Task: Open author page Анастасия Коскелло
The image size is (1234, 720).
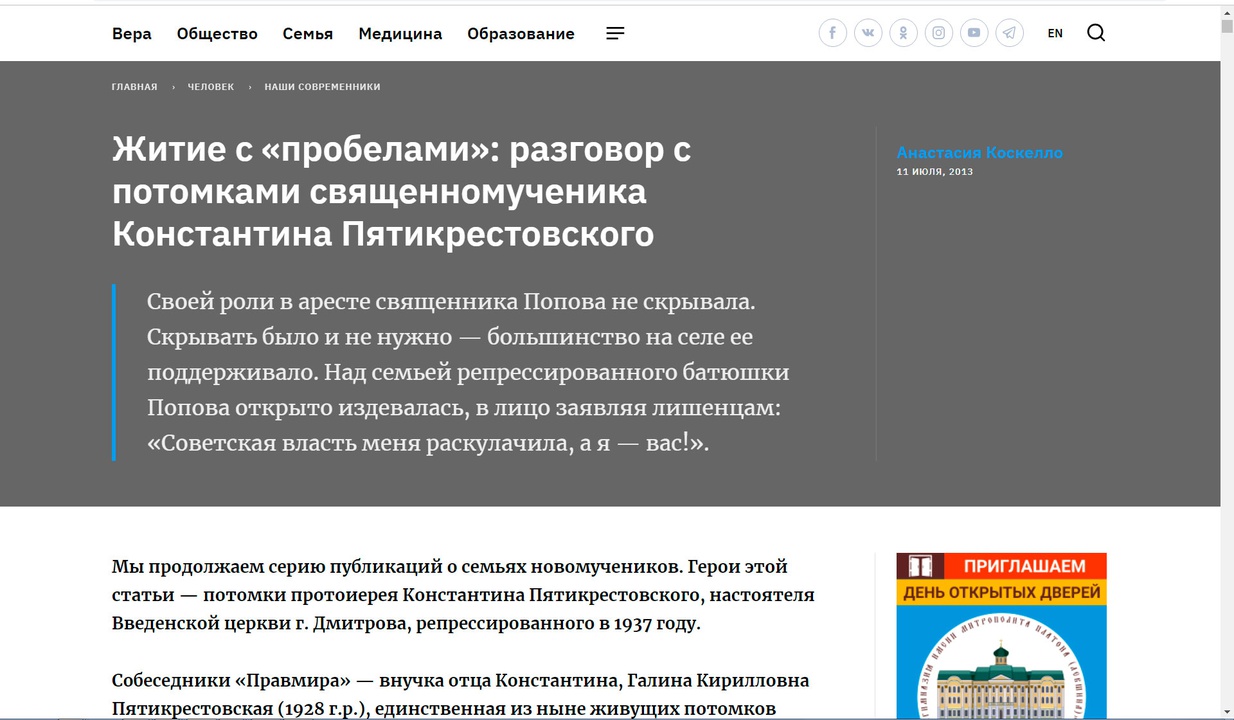Action: tap(980, 153)
